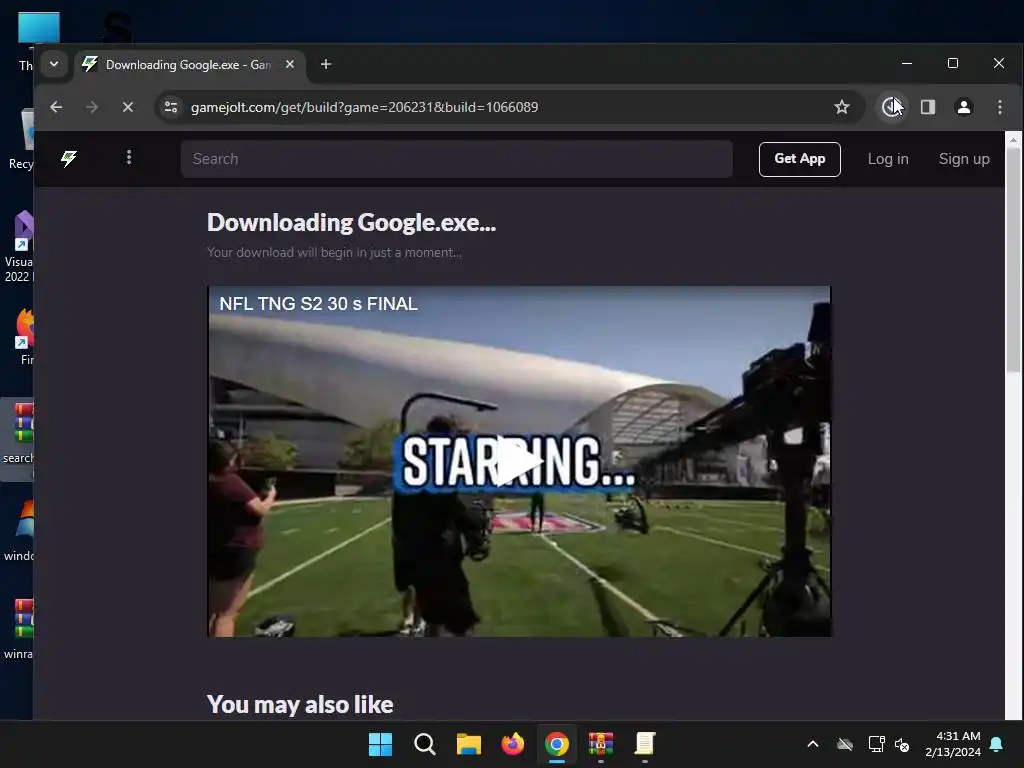Select the Downloading Google.exe tab
Viewport: 1024px width, 768px height.
(x=189, y=65)
